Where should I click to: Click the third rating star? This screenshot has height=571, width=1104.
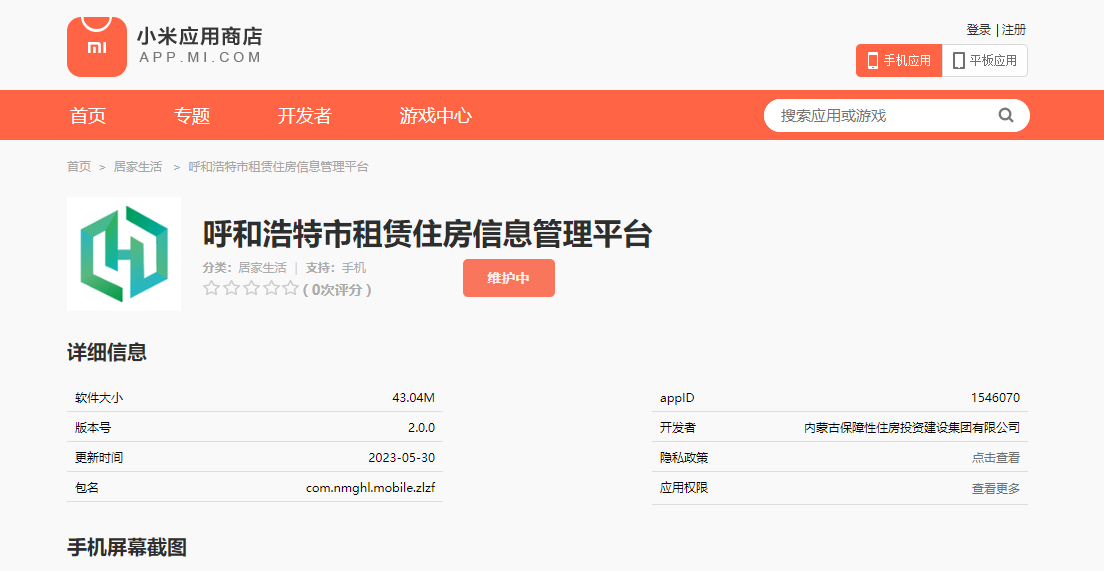point(251,288)
